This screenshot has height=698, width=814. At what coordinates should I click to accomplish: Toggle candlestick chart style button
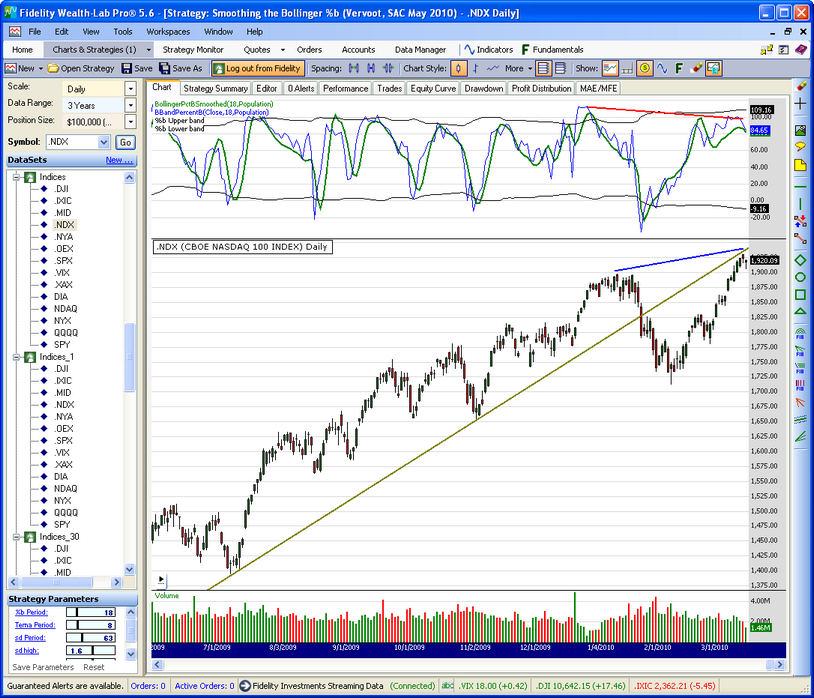click(459, 68)
